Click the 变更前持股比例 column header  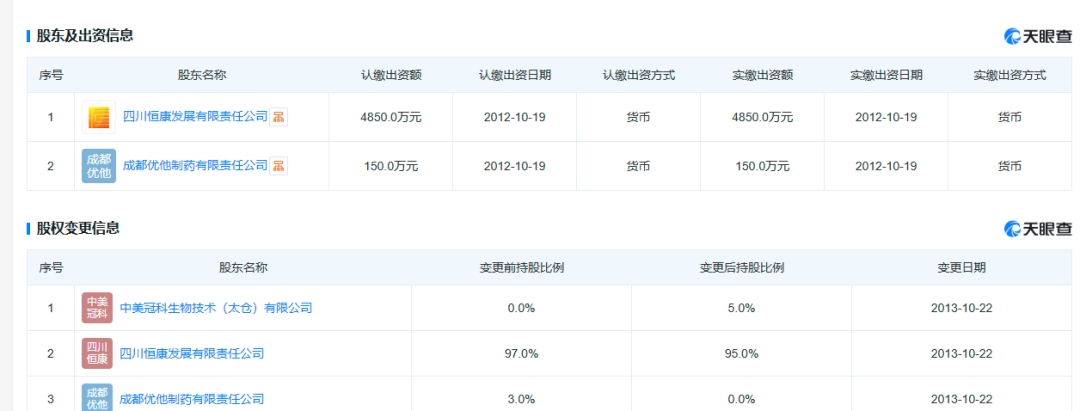521,268
